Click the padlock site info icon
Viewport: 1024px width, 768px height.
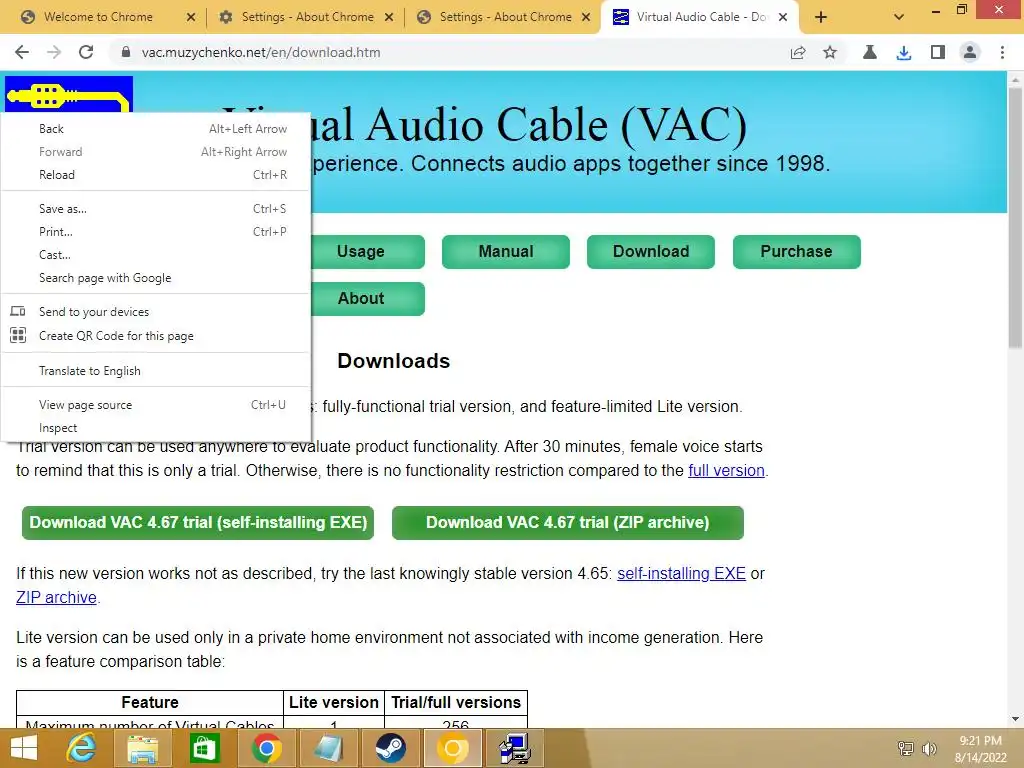tap(126, 52)
